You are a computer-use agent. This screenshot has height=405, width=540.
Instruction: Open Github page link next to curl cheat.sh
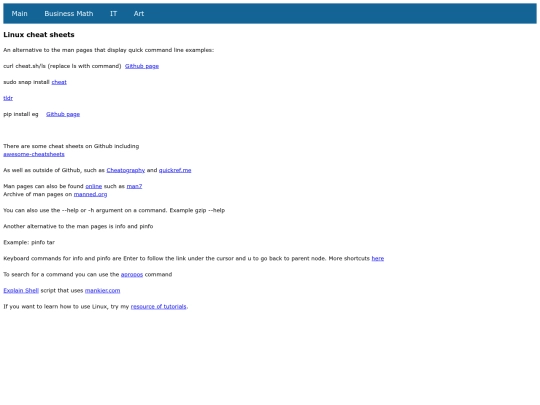click(142, 66)
